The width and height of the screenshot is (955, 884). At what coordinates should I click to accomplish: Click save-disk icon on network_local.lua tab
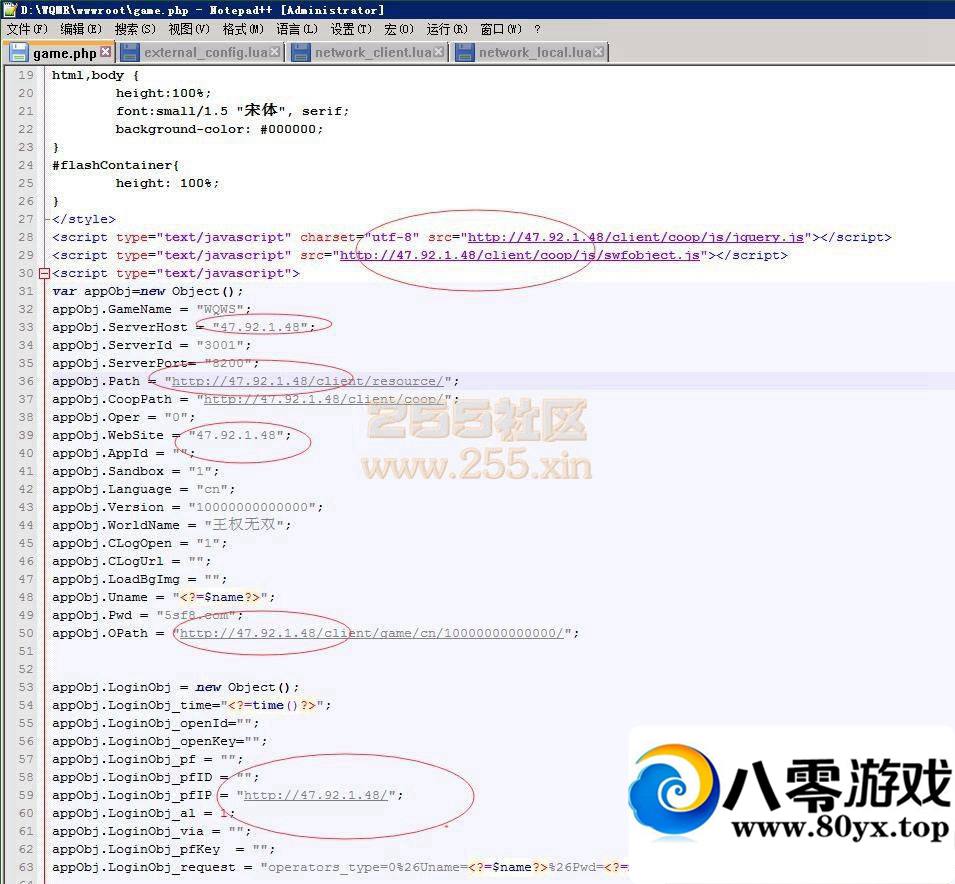coord(464,52)
